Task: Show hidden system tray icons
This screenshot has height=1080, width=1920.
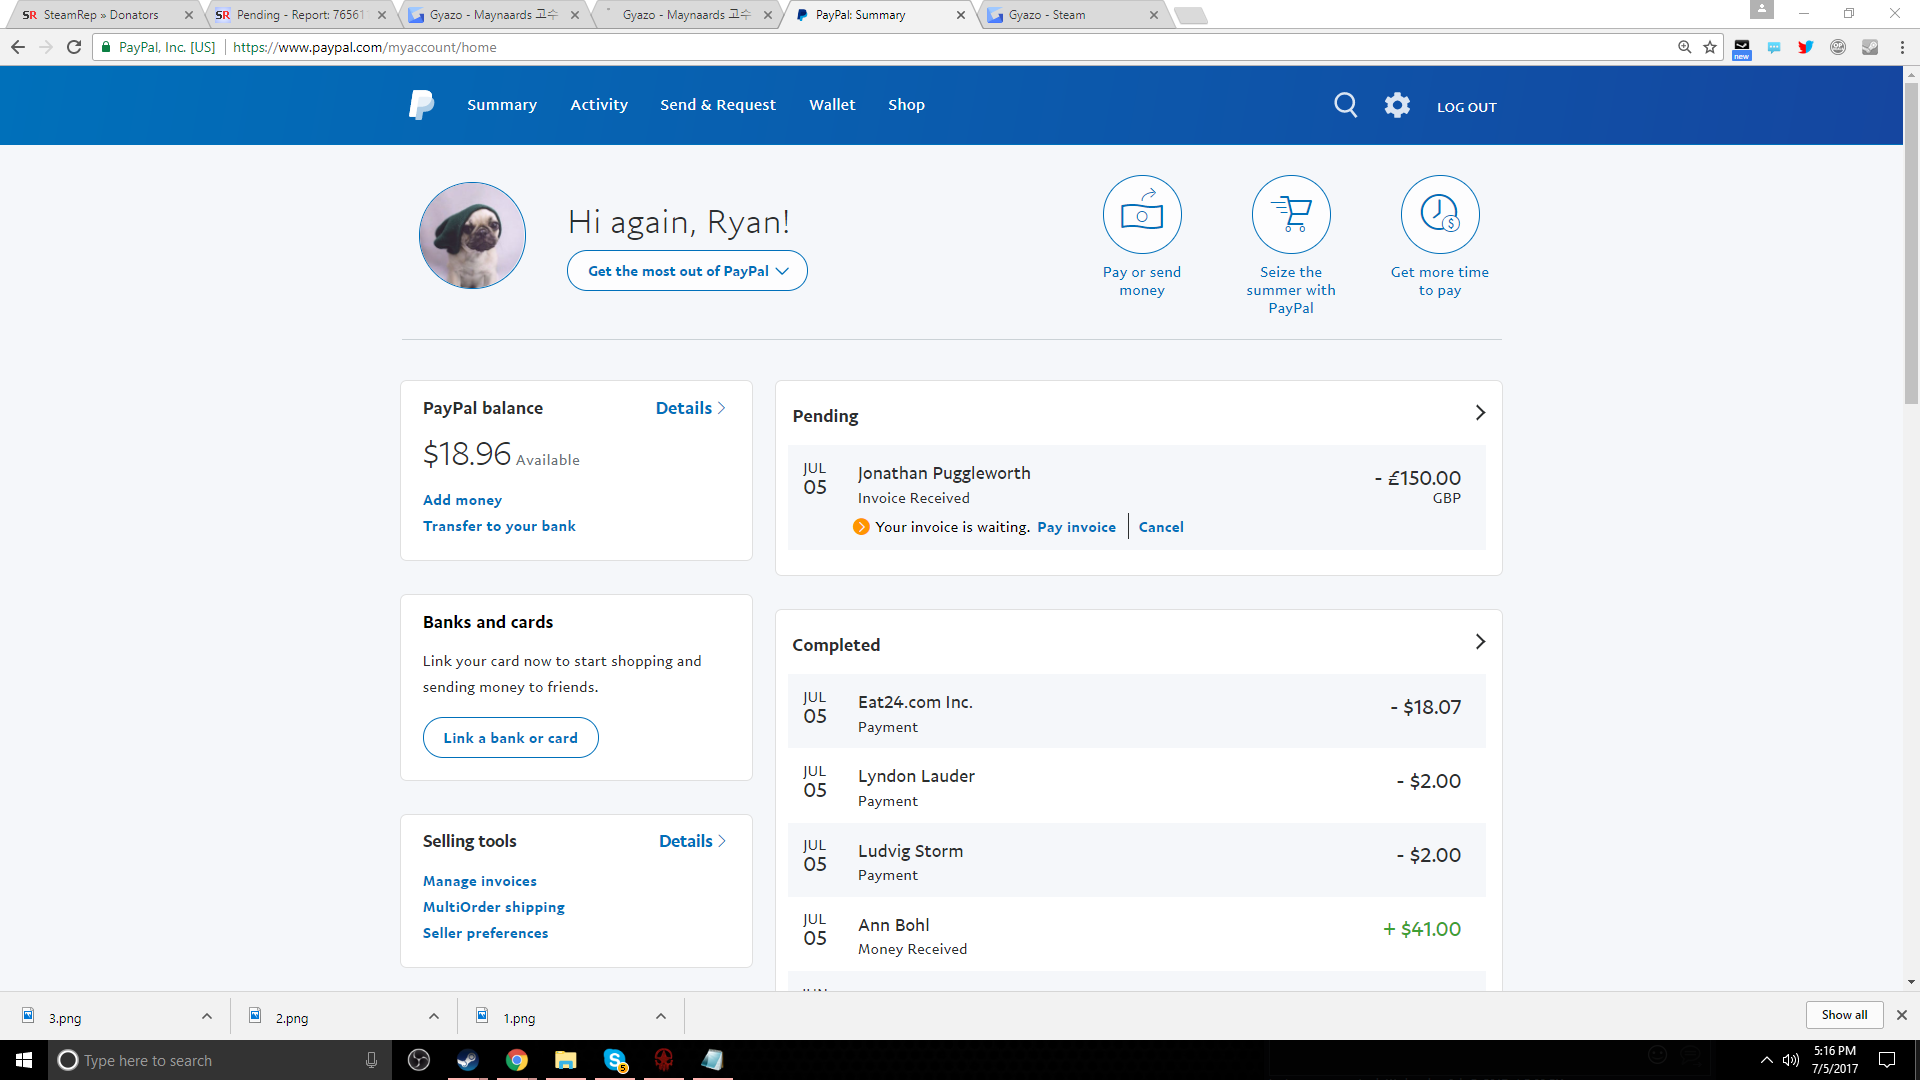Action: pyautogui.click(x=1766, y=1060)
